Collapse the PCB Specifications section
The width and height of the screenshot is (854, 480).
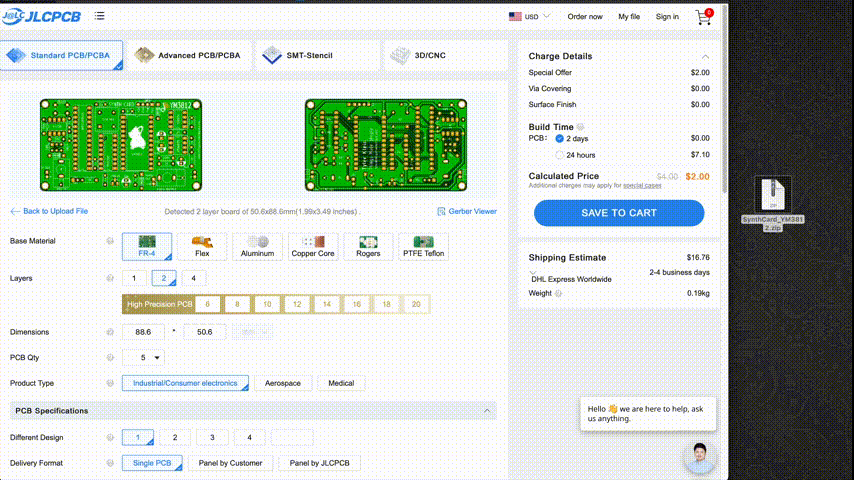[487, 411]
